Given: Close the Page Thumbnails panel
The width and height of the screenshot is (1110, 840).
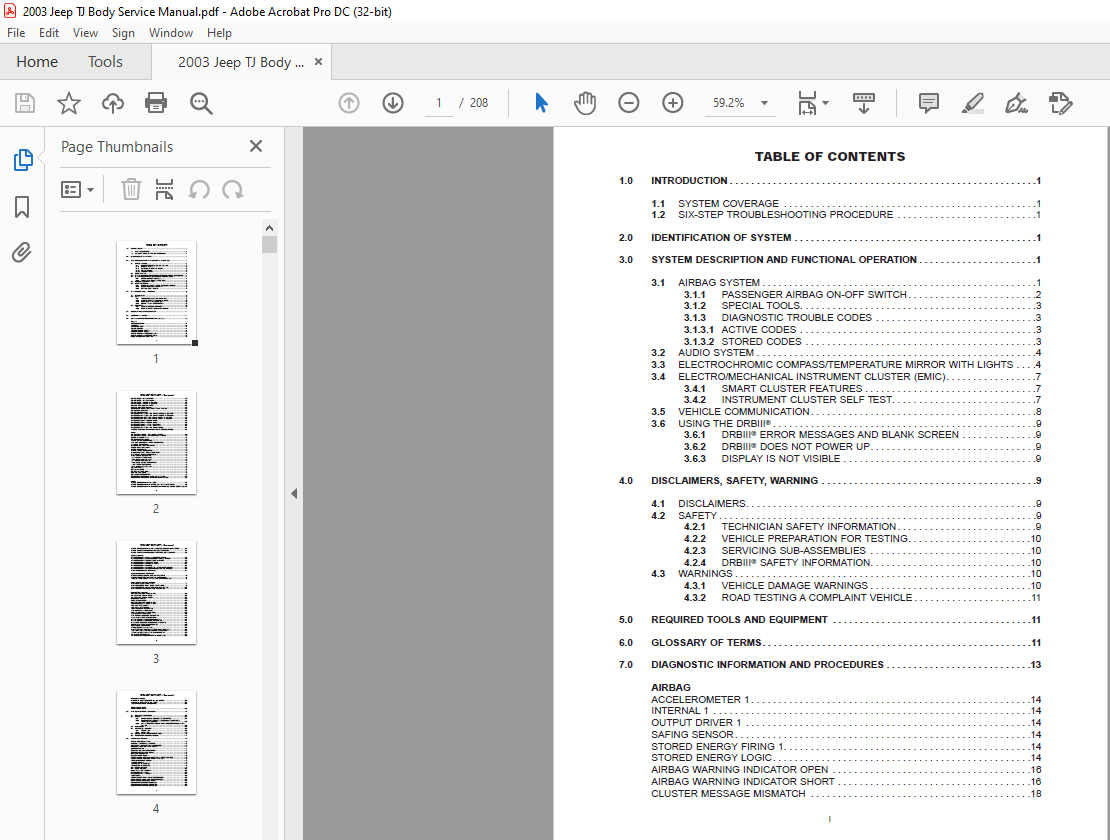Looking at the screenshot, I should point(256,146).
